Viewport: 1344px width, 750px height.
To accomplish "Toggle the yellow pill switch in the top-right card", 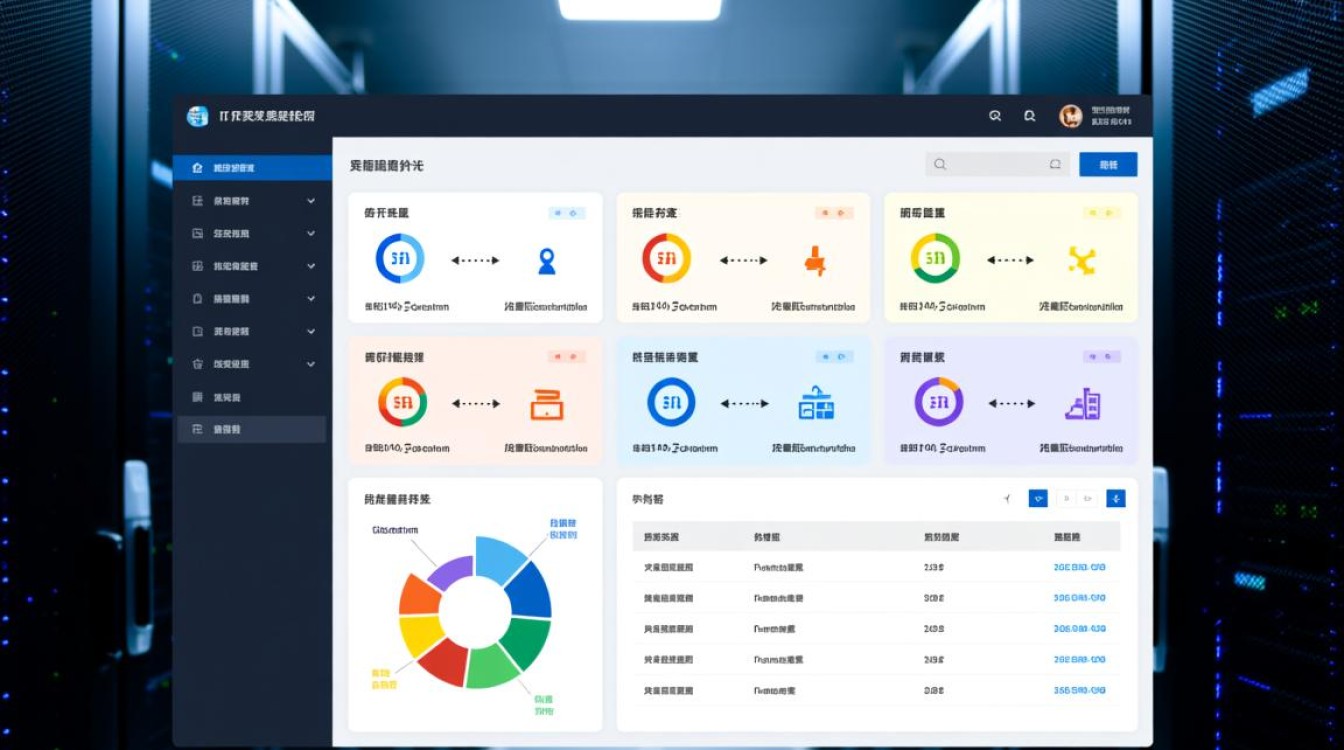I will coord(1102,213).
